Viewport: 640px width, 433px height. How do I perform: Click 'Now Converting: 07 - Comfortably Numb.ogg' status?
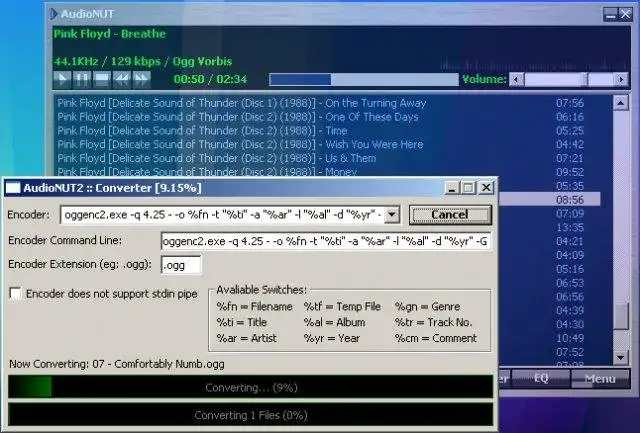point(117,364)
